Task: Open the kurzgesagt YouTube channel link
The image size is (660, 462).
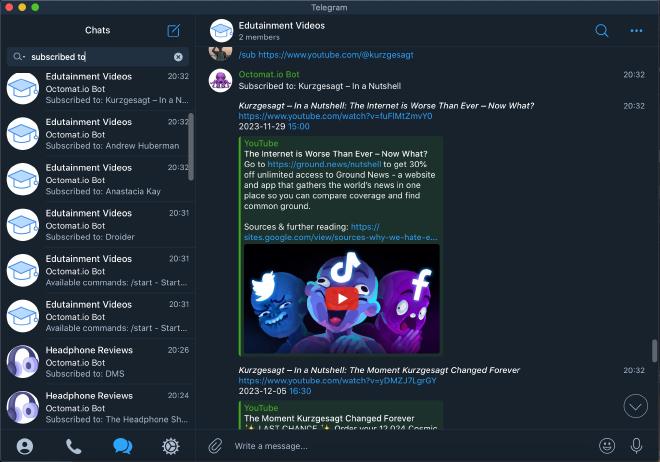Action: (335, 55)
